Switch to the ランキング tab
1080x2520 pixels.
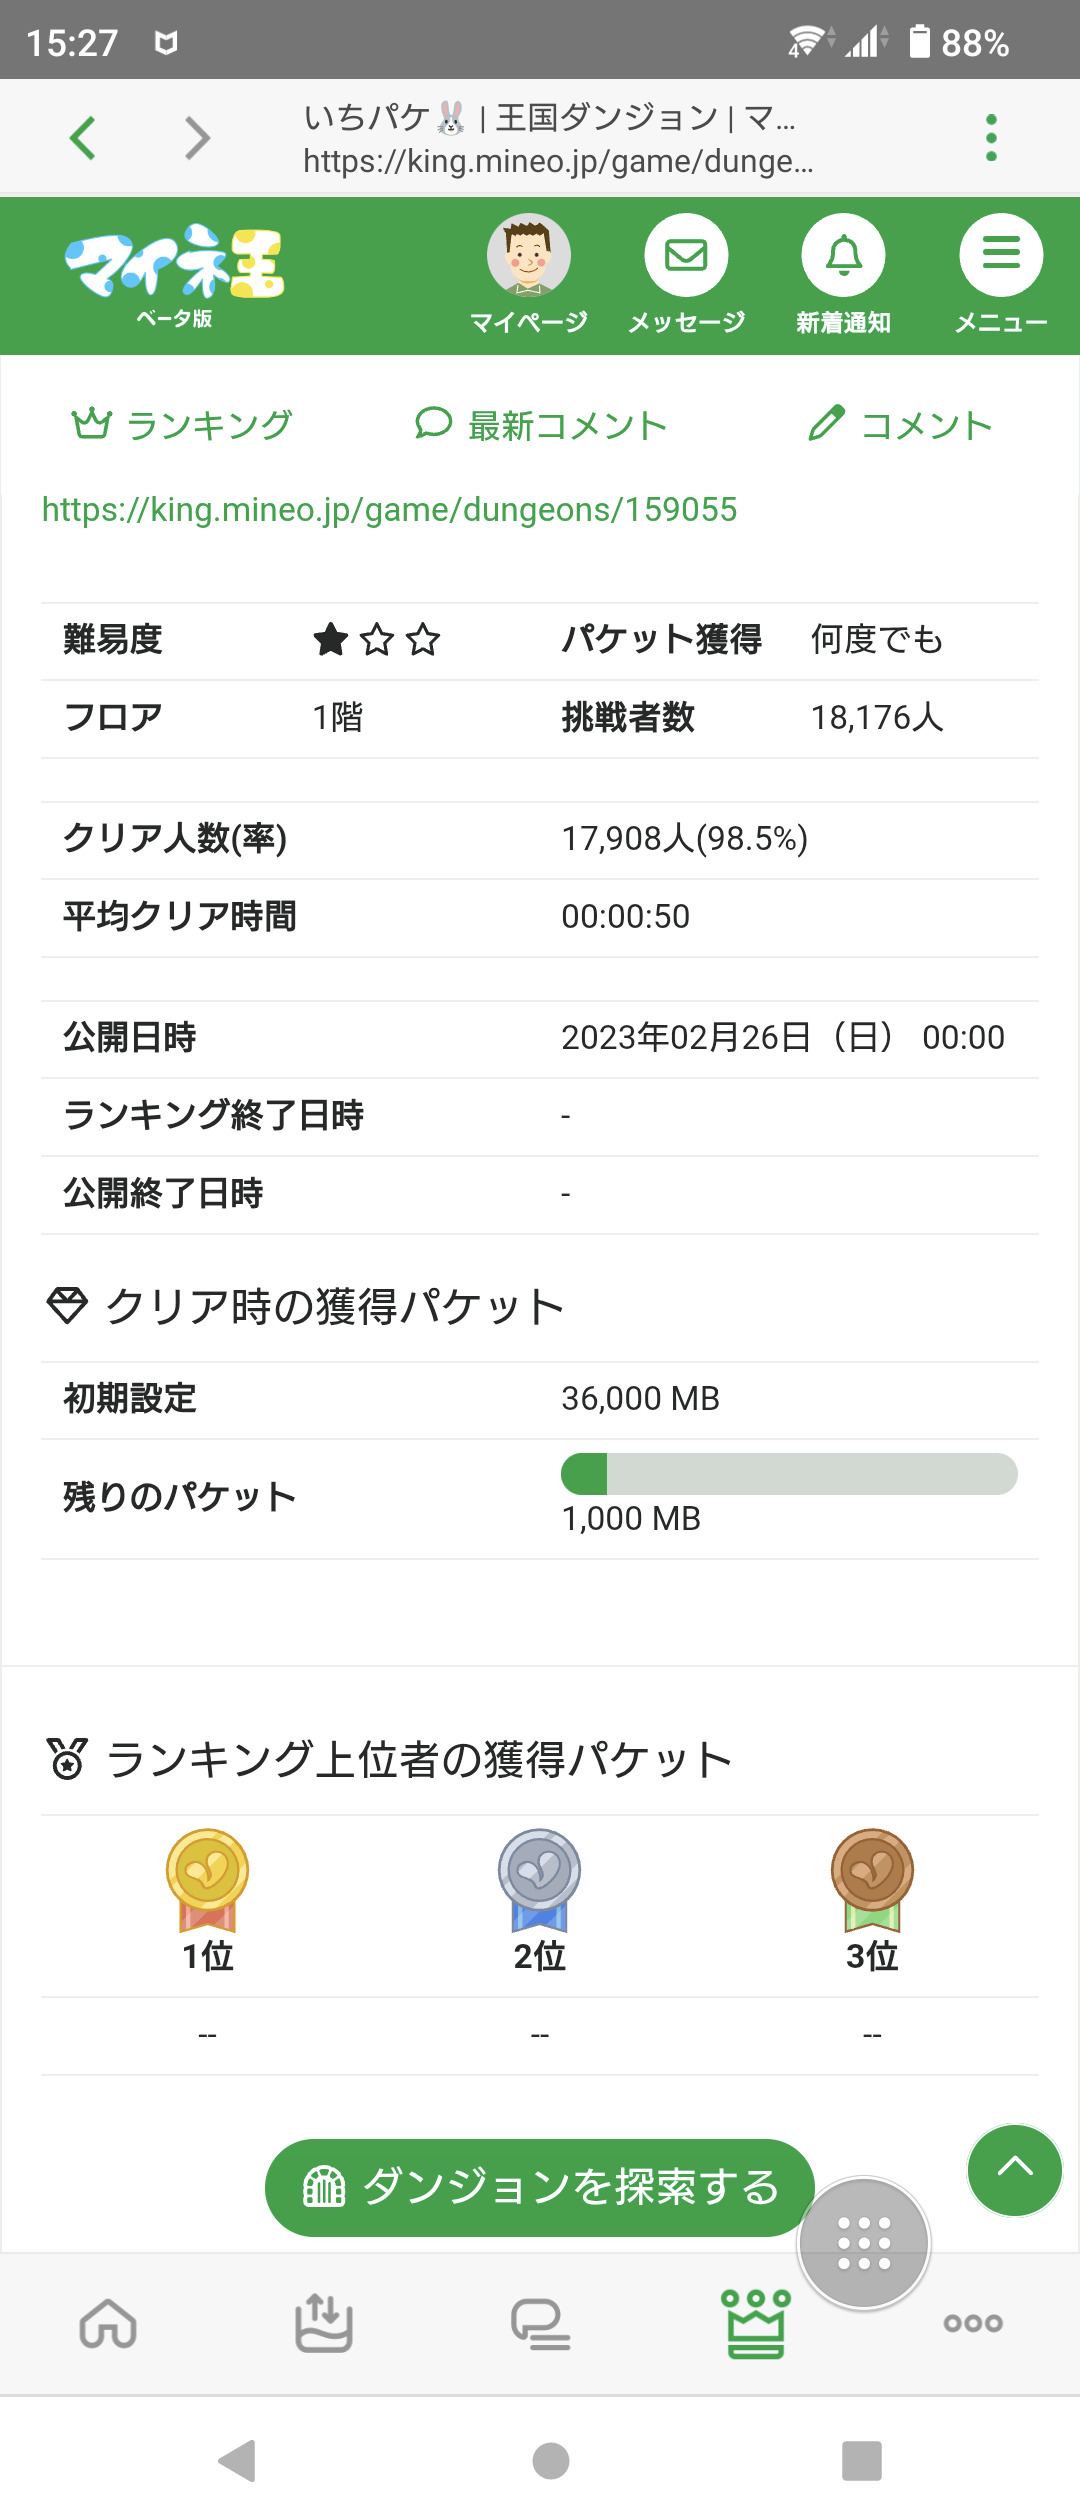click(182, 425)
